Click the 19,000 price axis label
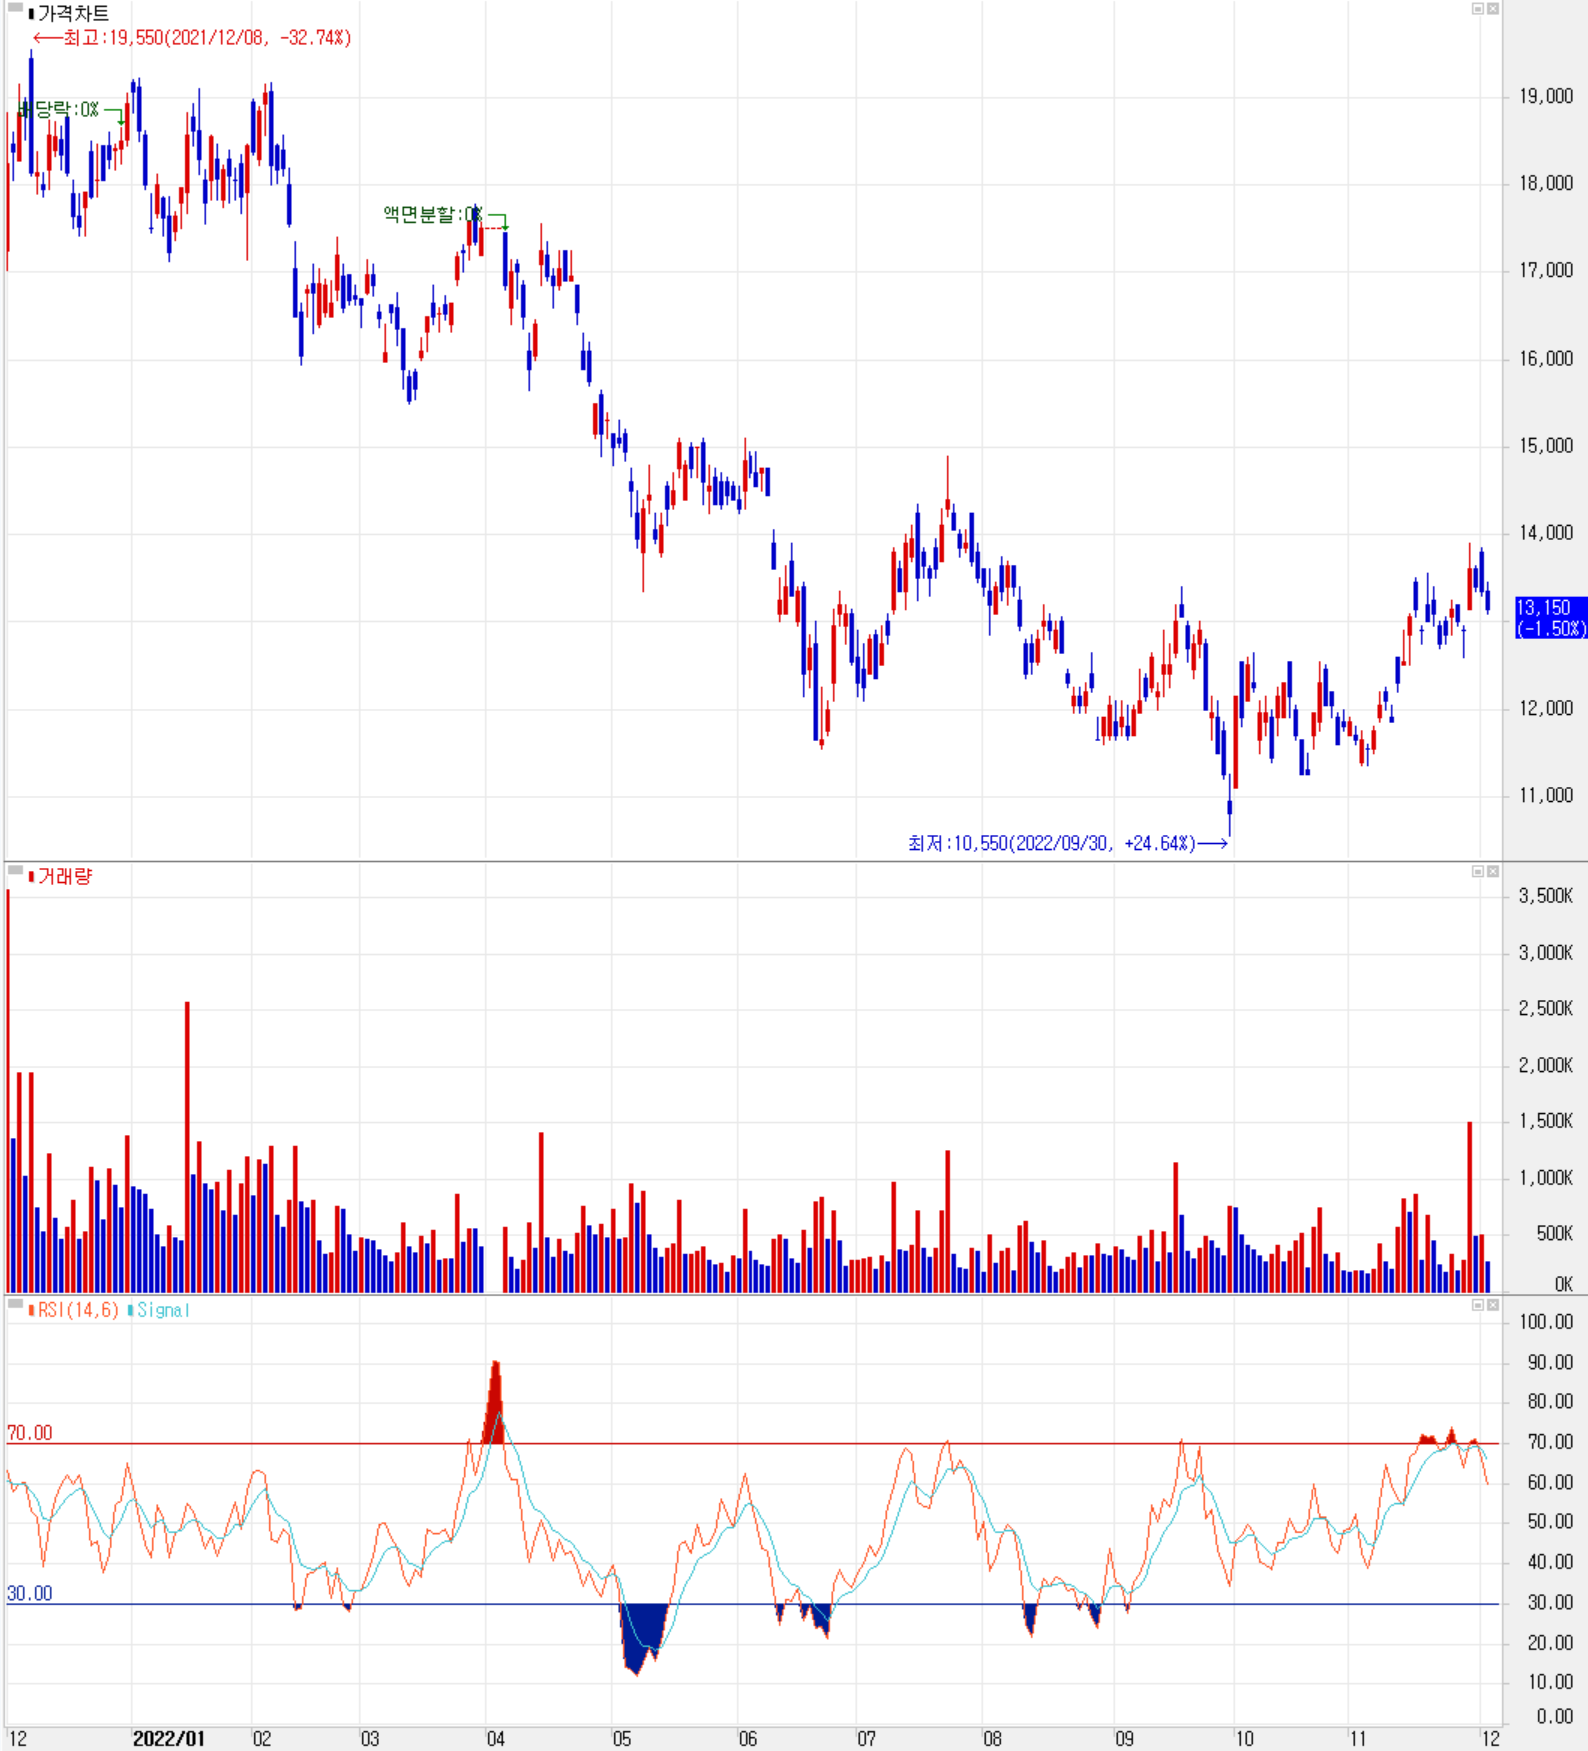This screenshot has height=1751, width=1588. pyautogui.click(x=1546, y=96)
